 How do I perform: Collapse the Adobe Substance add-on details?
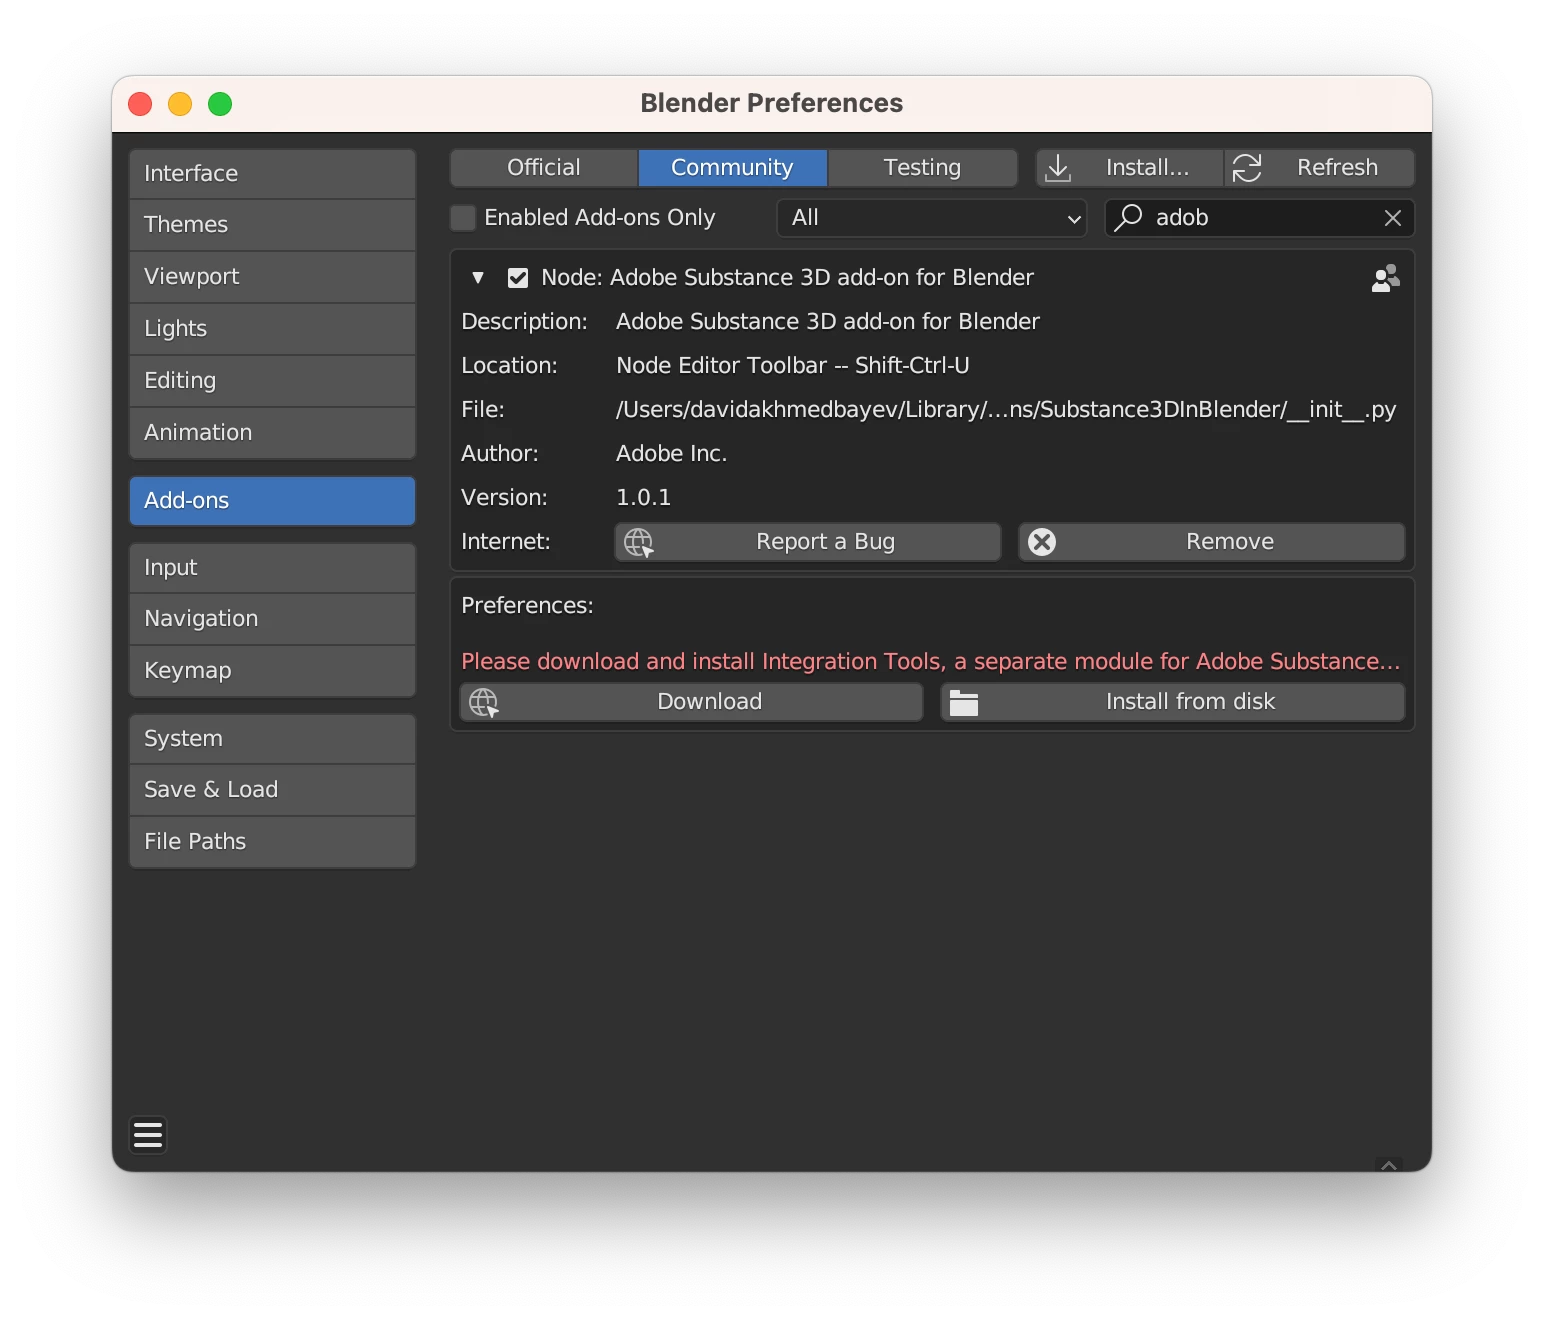(478, 278)
